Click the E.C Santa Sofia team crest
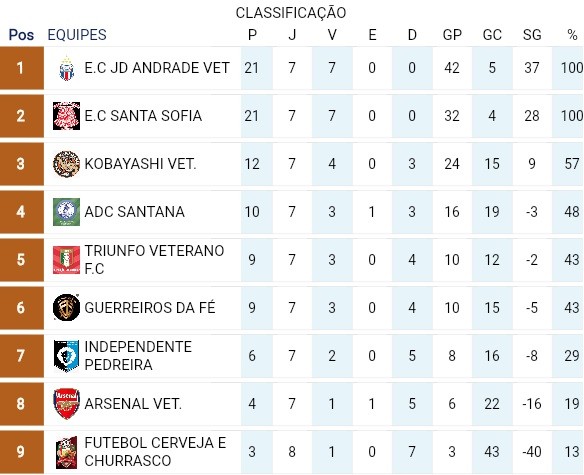 [66, 116]
